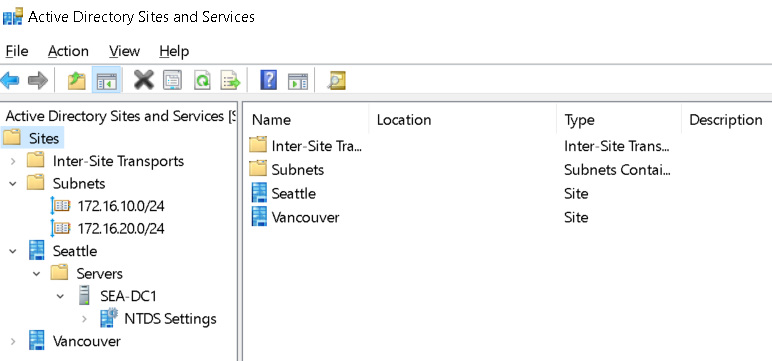Click the Export List toolbar icon
This screenshot has width=772, height=361.
click(230, 80)
